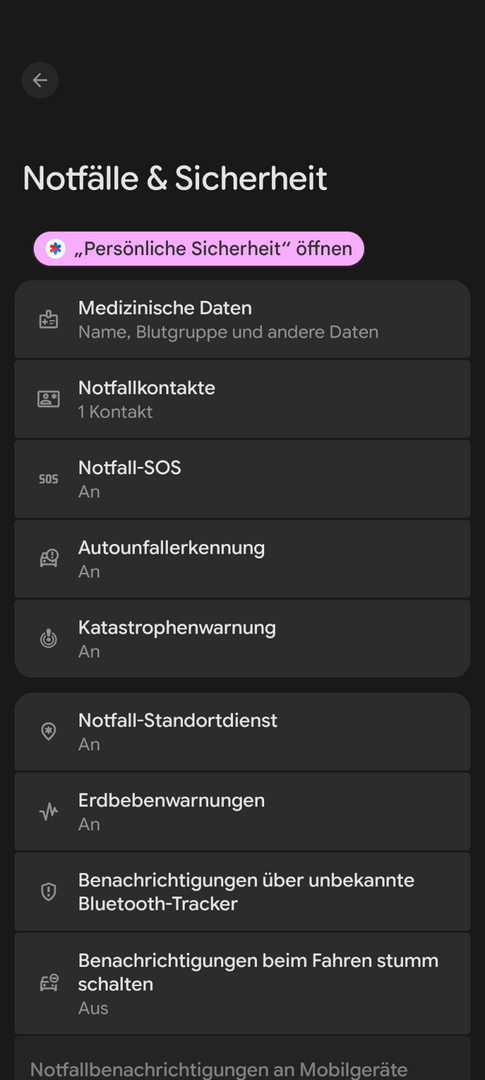Screen dimensions: 485x1080
Task: Open Notfallkontakte with 1 Kontakt
Action: coord(242,399)
